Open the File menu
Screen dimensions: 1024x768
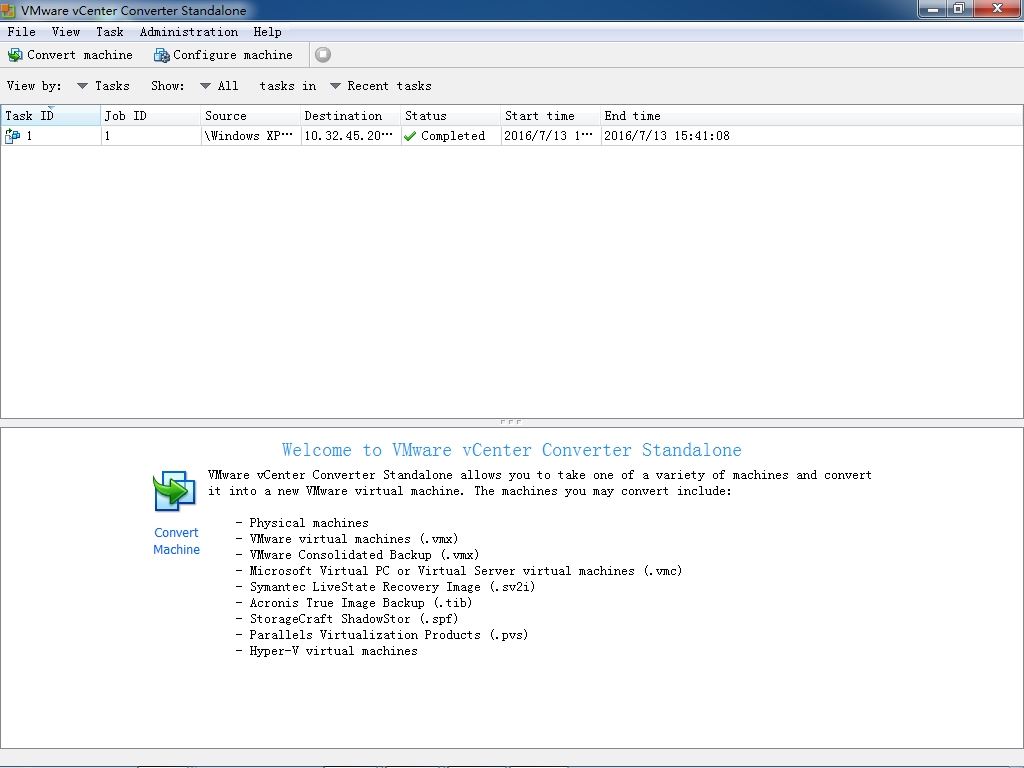pos(22,31)
